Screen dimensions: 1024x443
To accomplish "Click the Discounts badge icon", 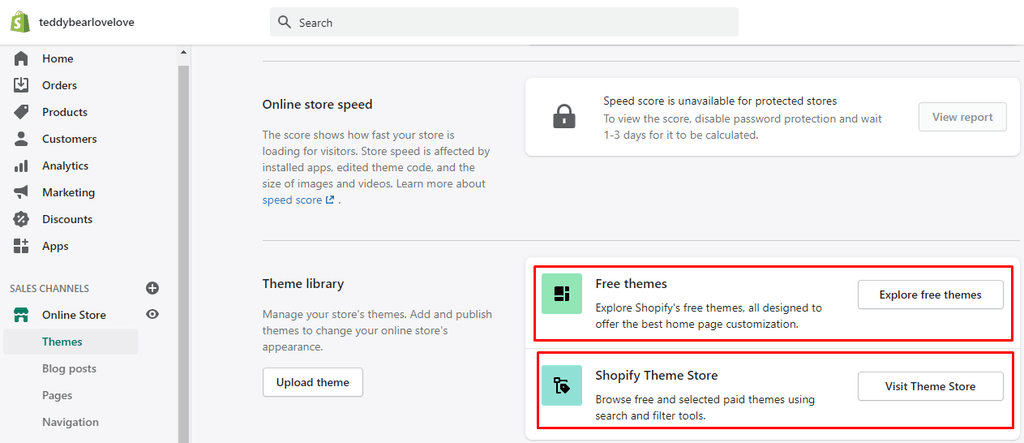I will click(21, 220).
